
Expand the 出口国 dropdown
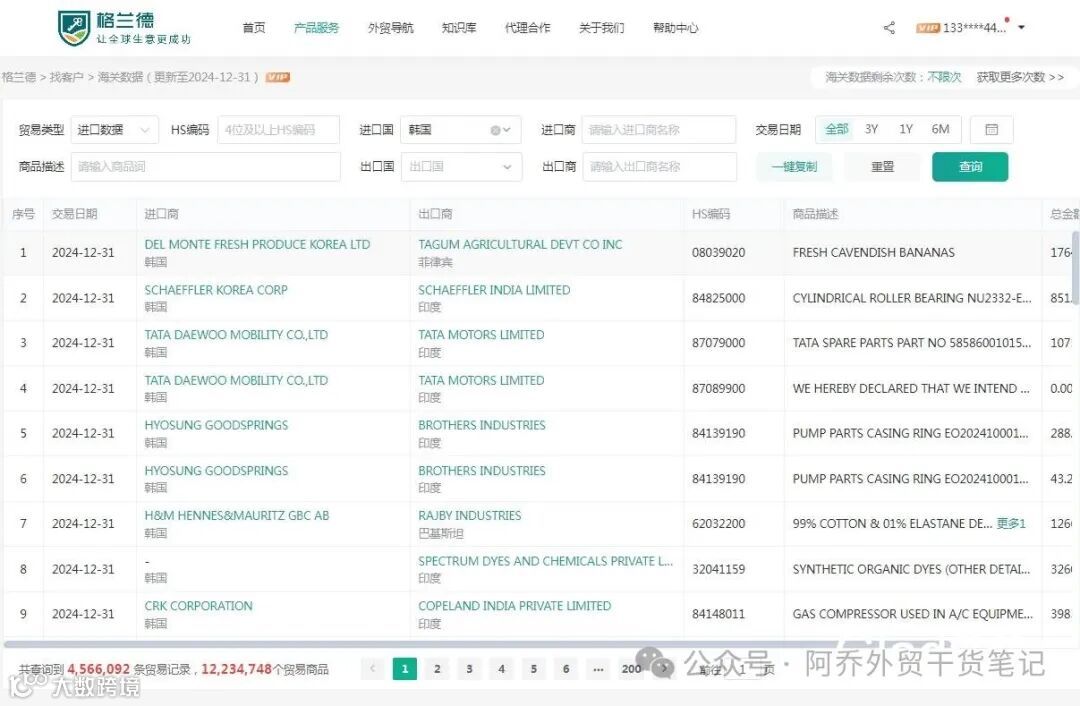click(461, 167)
